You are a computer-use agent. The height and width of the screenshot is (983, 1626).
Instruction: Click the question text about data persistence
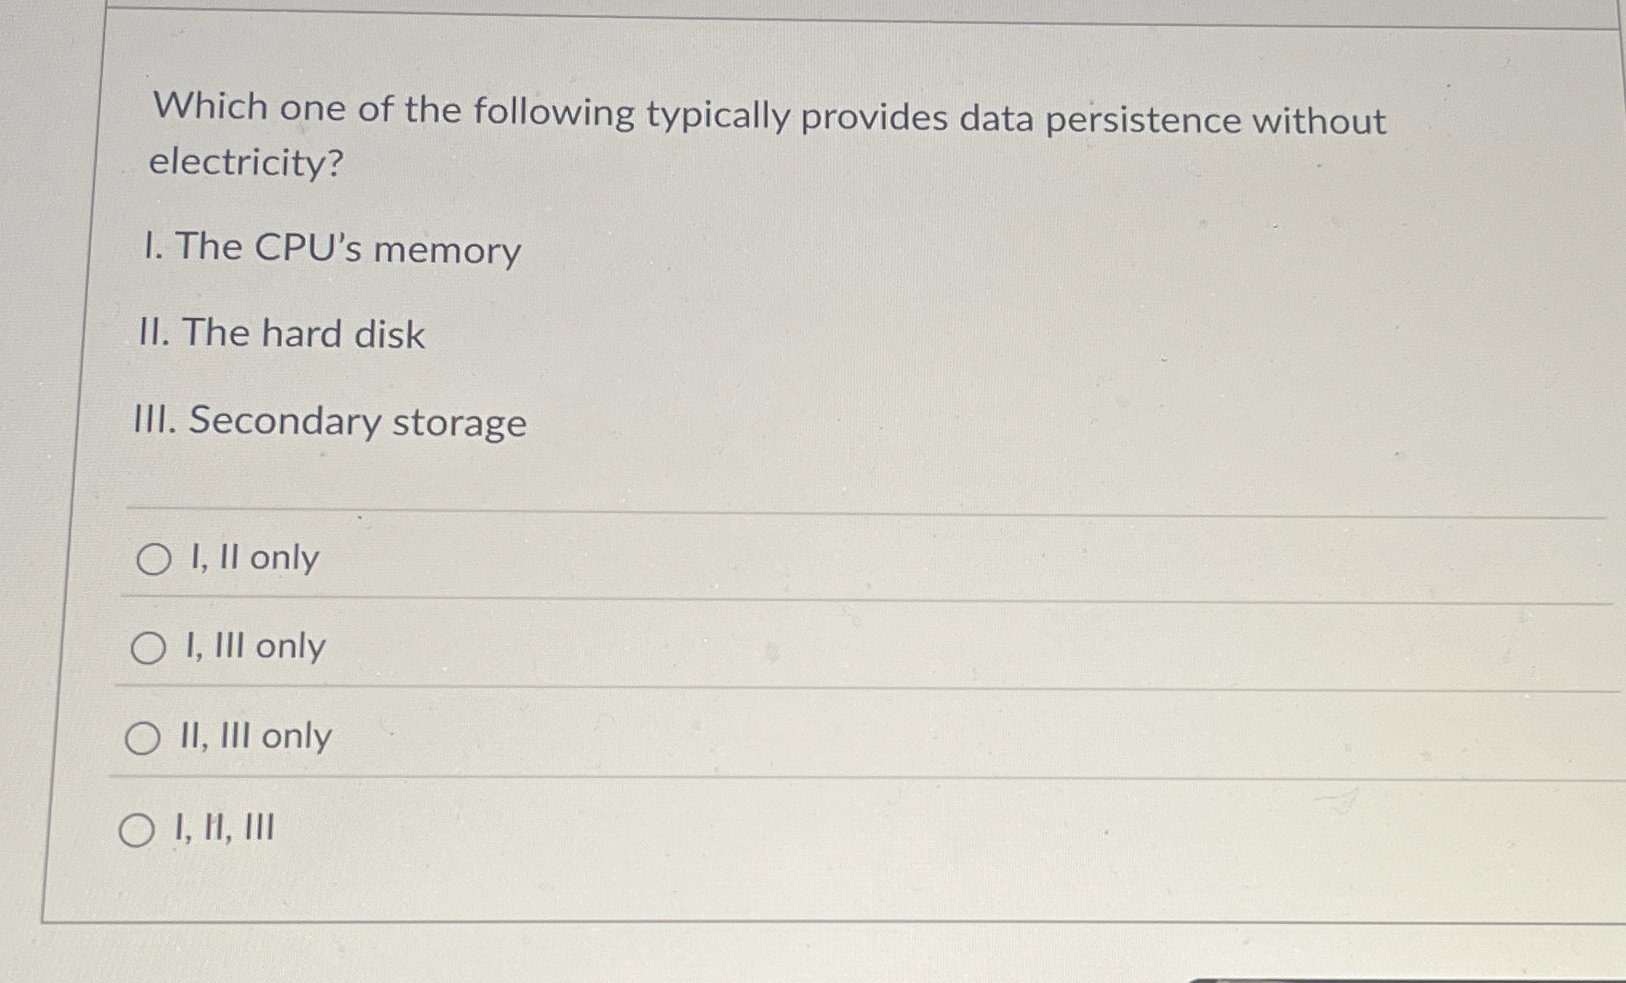[x=766, y=120]
